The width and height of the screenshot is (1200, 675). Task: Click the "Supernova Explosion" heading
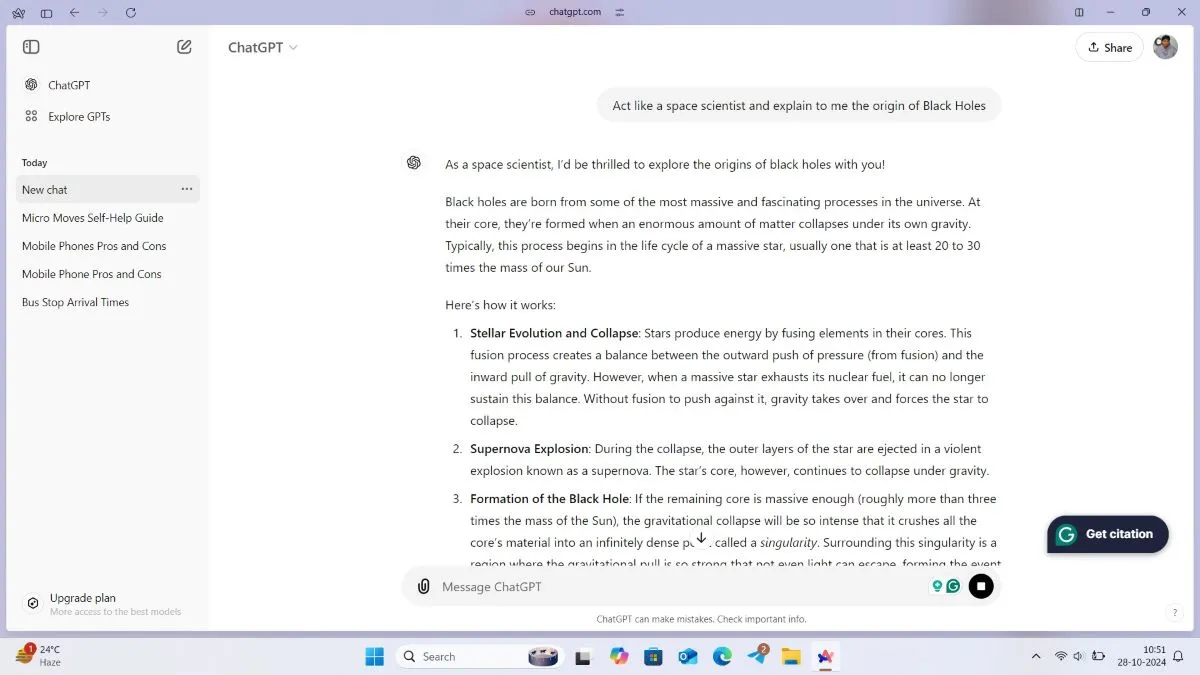coord(530,449)
